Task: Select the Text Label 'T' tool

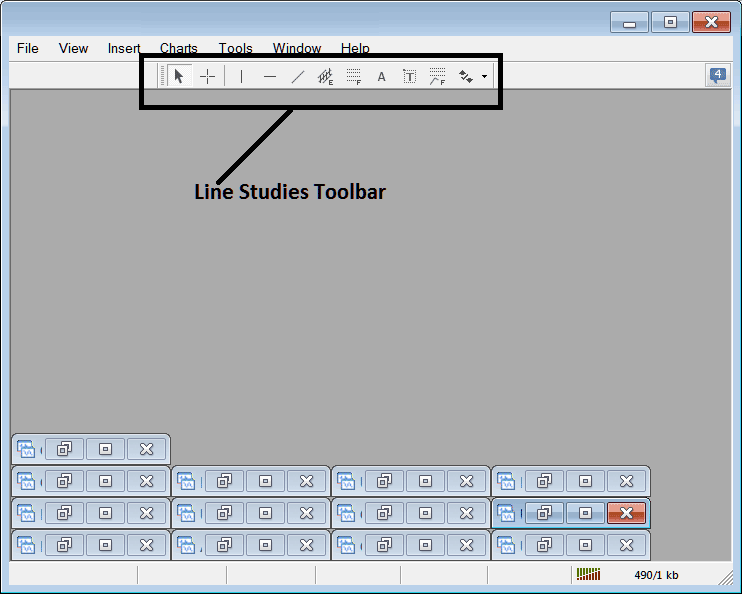Action: click(409, 76)
